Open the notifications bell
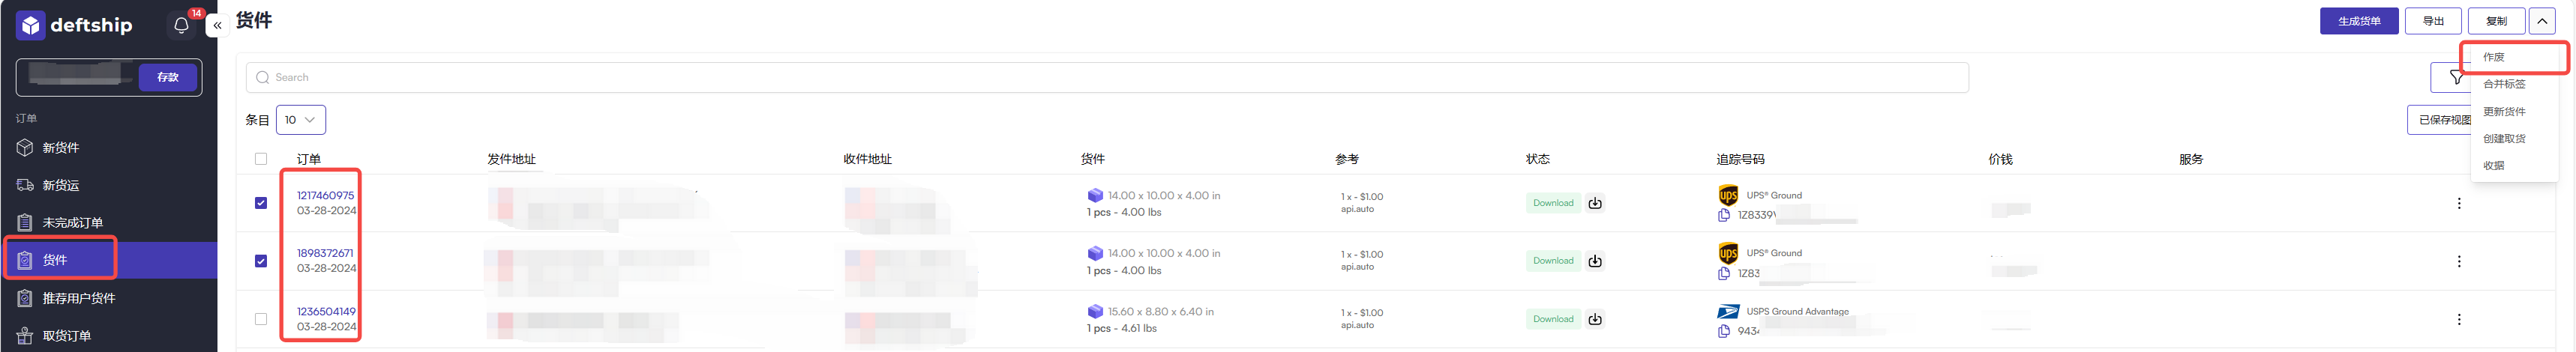The image size is (2576, 352). (x=181, y=25)
